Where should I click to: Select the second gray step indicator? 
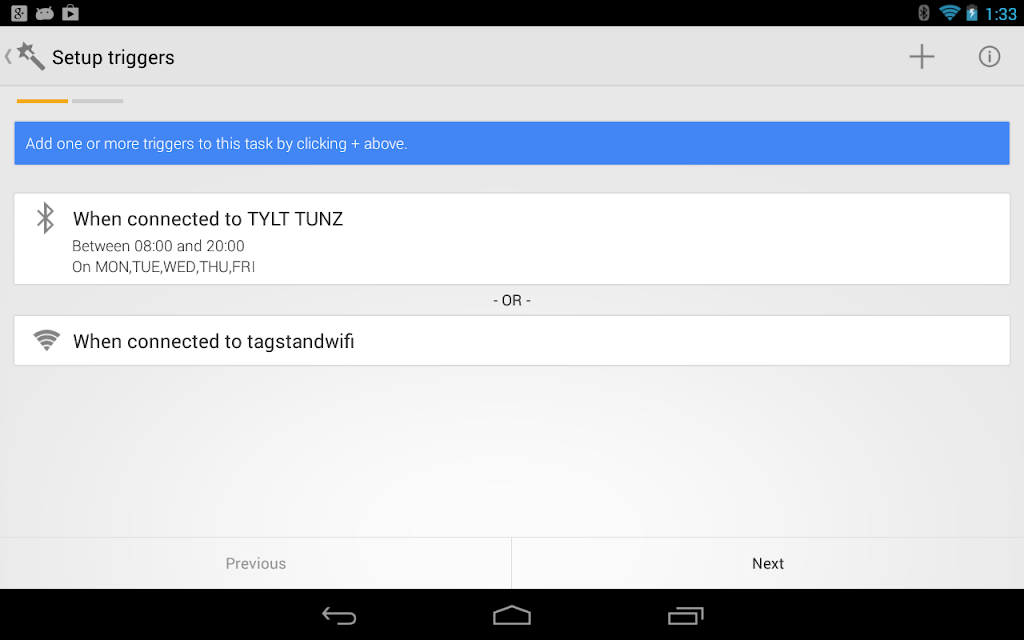[x=97, y=101]
